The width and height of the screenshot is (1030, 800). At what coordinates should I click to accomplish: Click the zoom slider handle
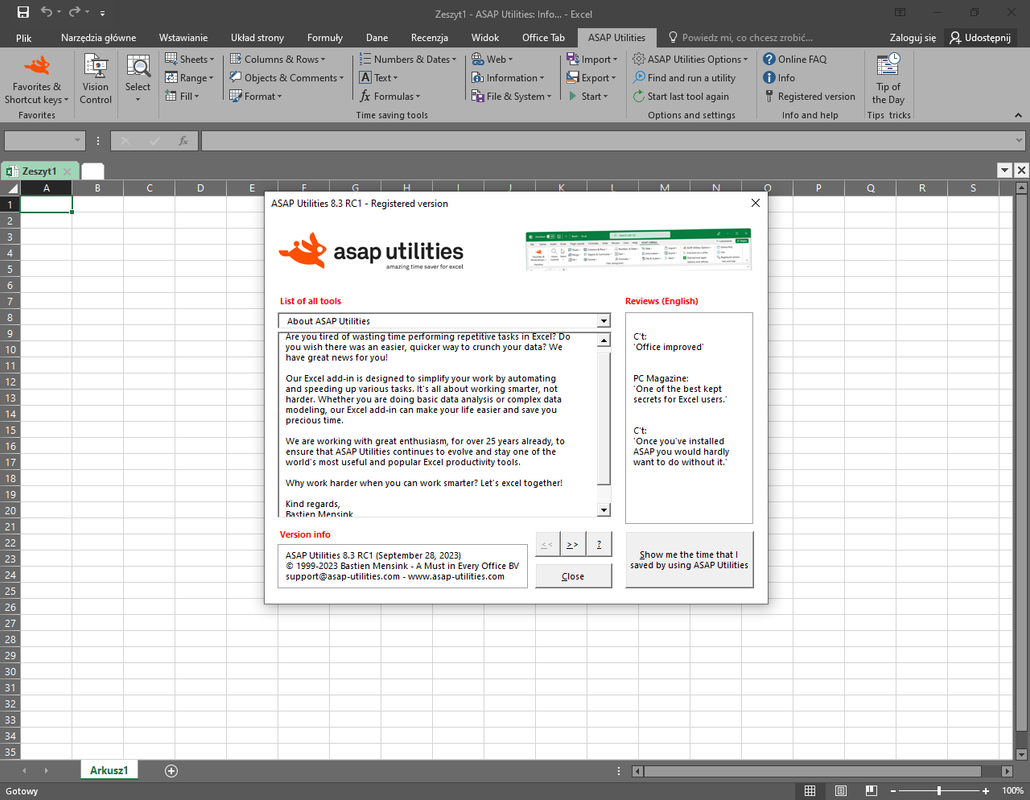939,791
